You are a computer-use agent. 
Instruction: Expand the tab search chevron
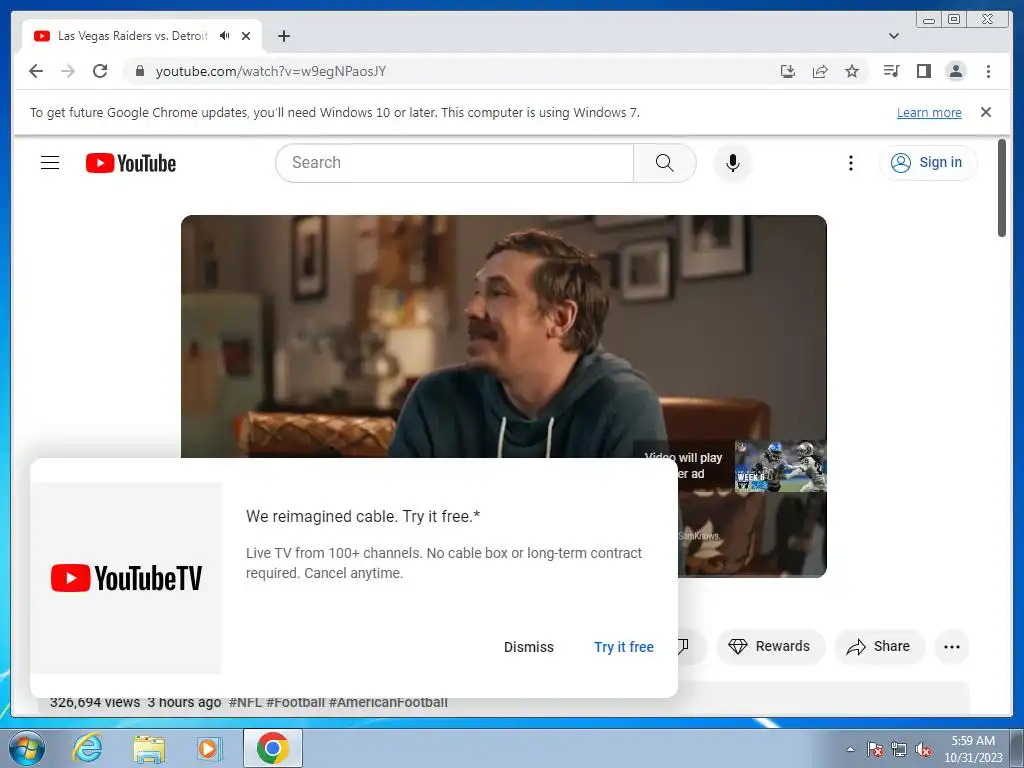tap(894, 36)
